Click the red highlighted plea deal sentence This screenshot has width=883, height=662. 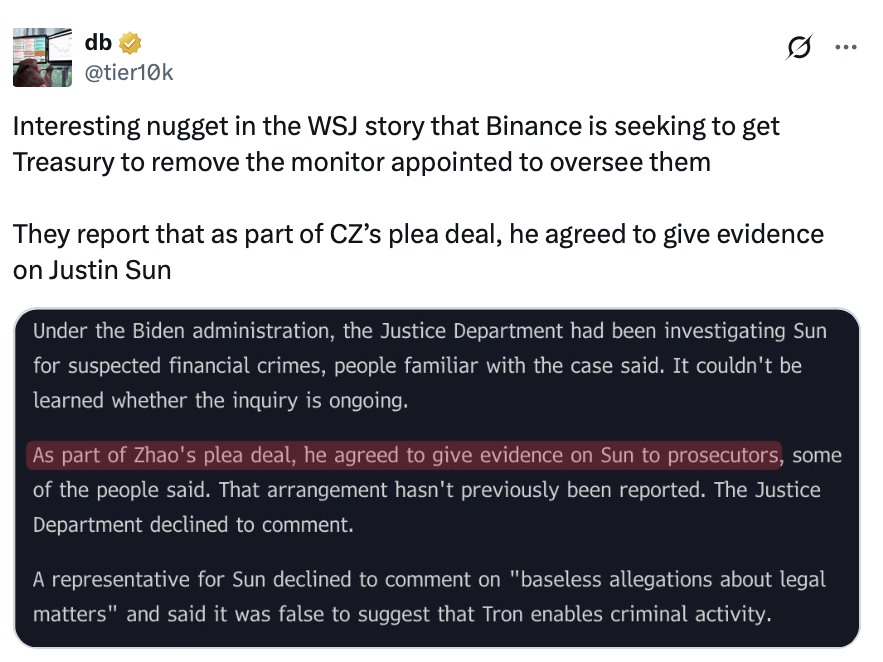pyautogui.click(x=403, y=456)
